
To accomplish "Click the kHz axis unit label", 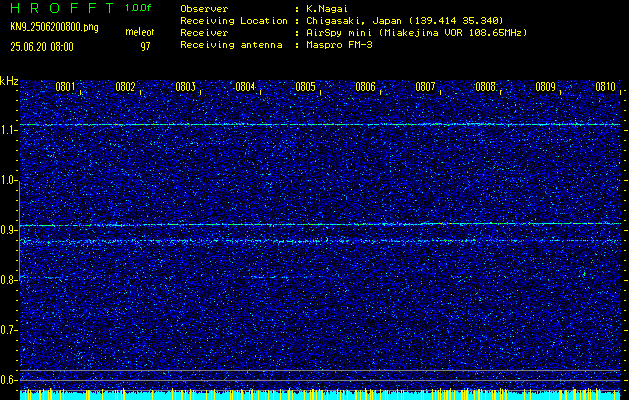I will pyautogui.click(x=9, y=81).
